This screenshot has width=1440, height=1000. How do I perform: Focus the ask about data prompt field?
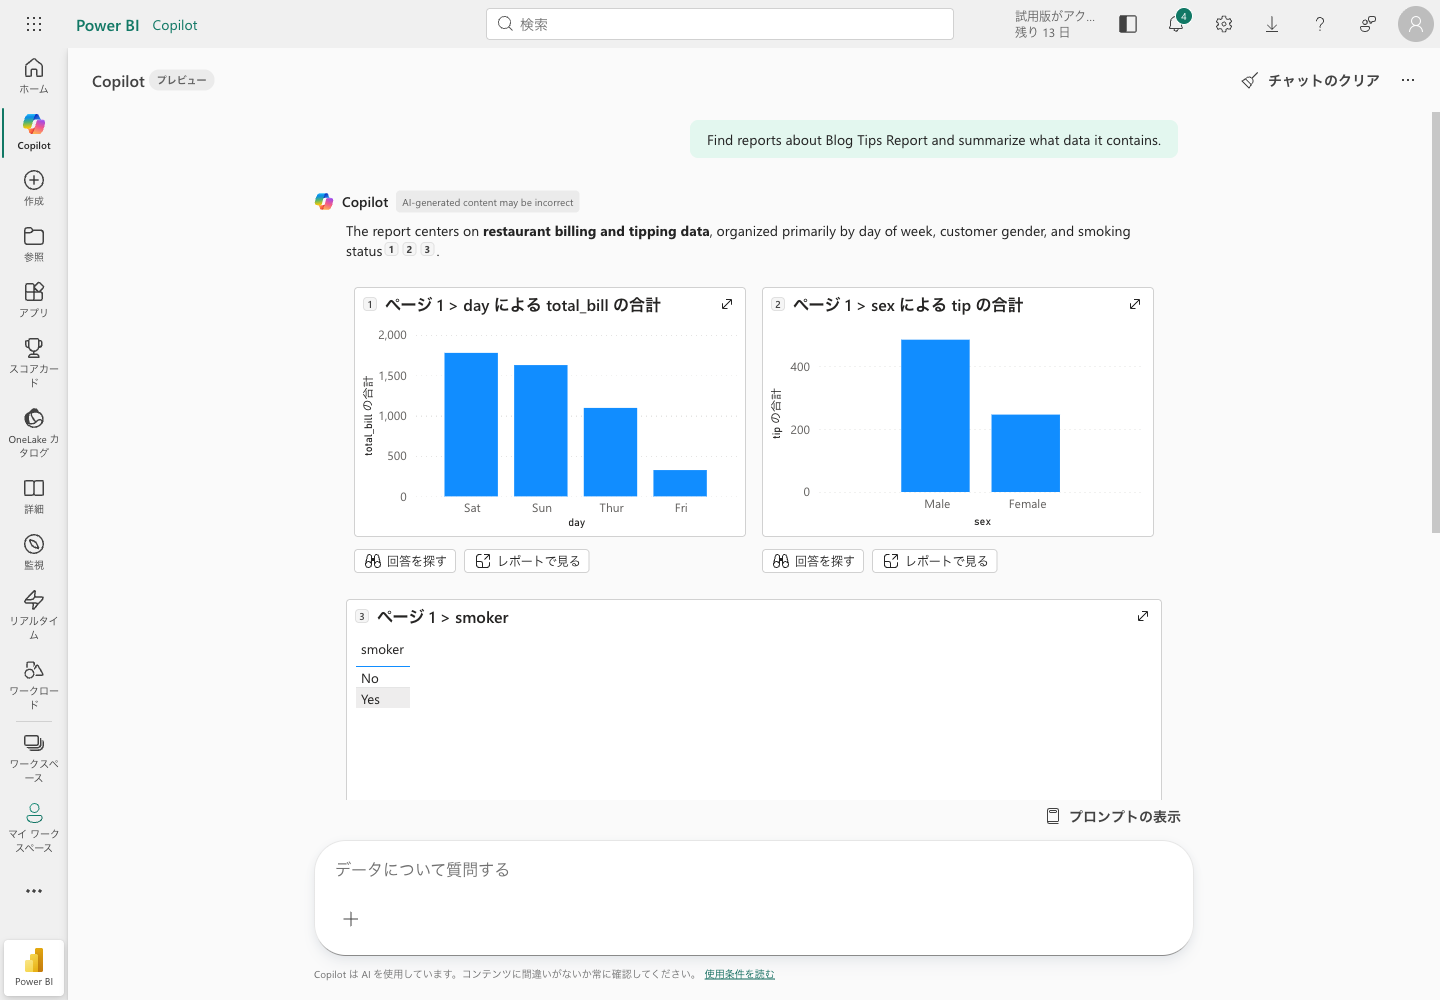point(754,870)
